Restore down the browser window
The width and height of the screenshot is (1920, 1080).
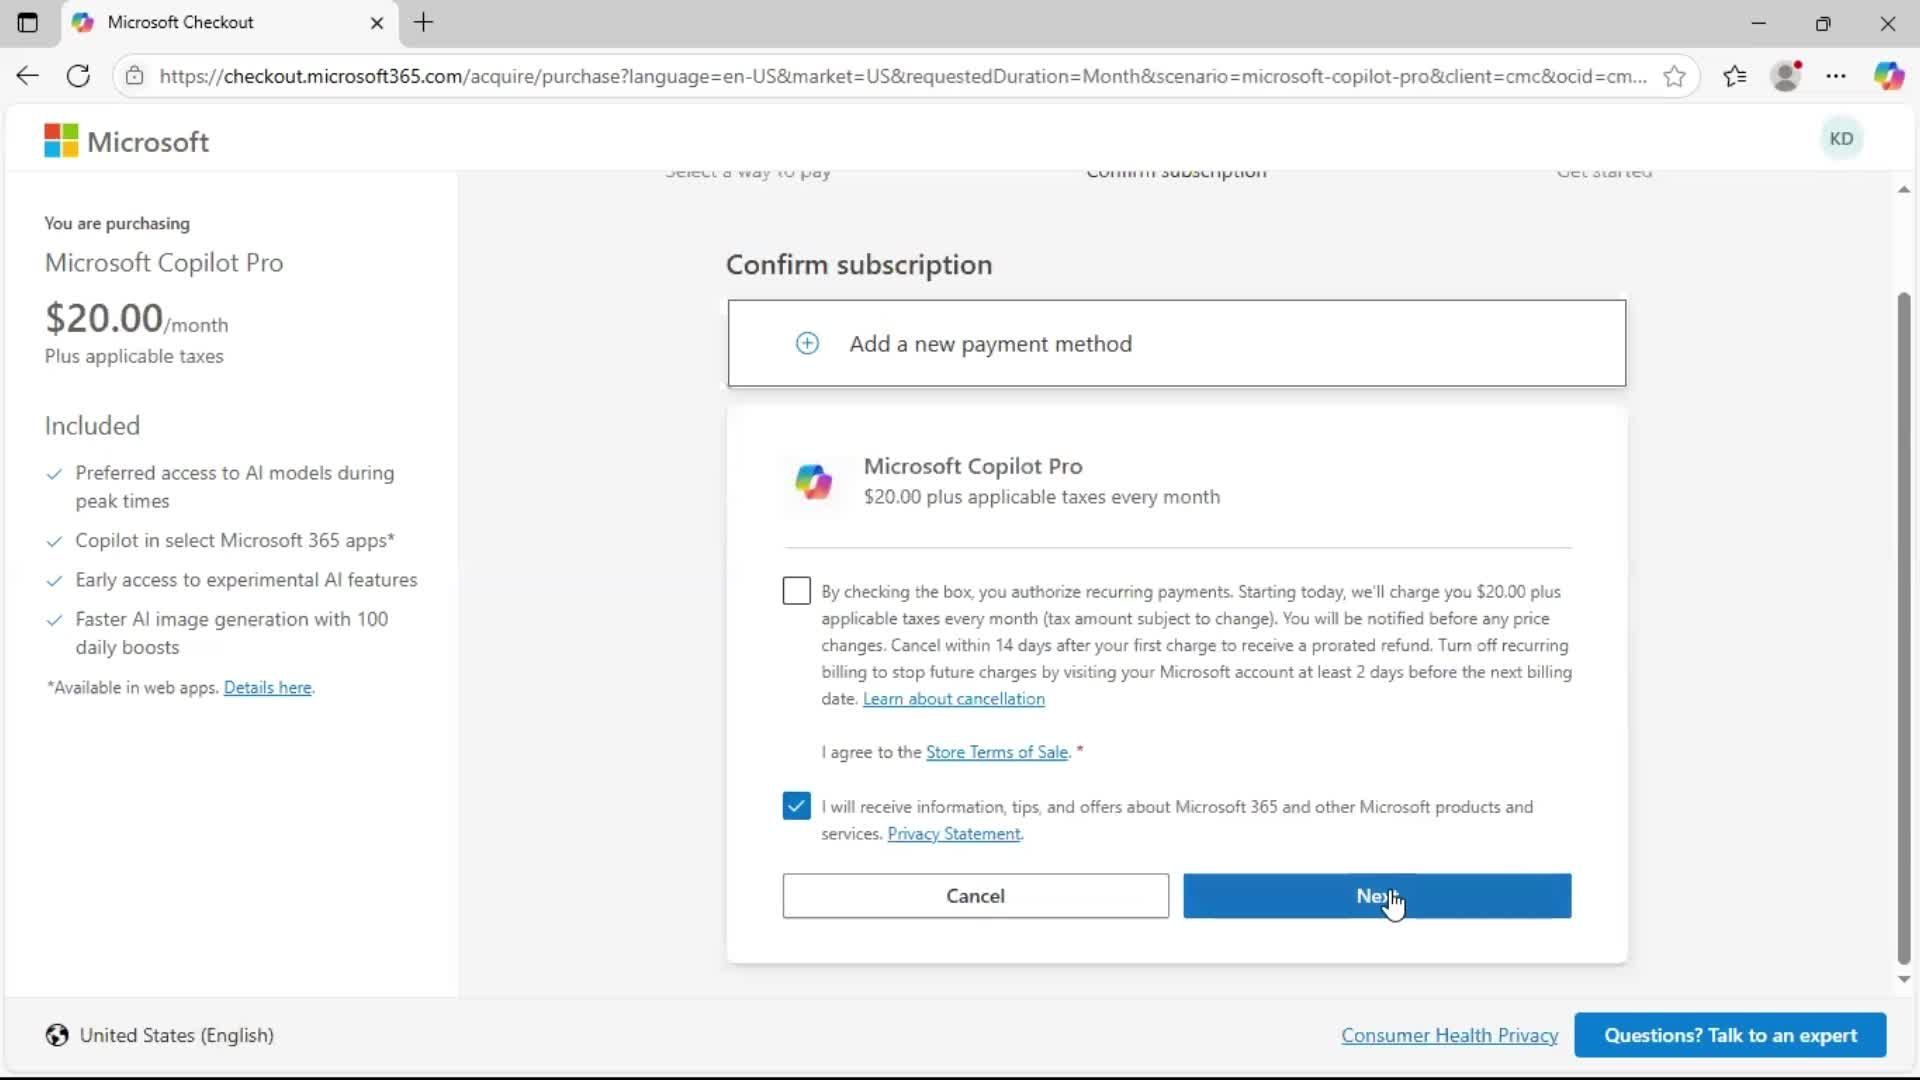[x=1823, y=22]
